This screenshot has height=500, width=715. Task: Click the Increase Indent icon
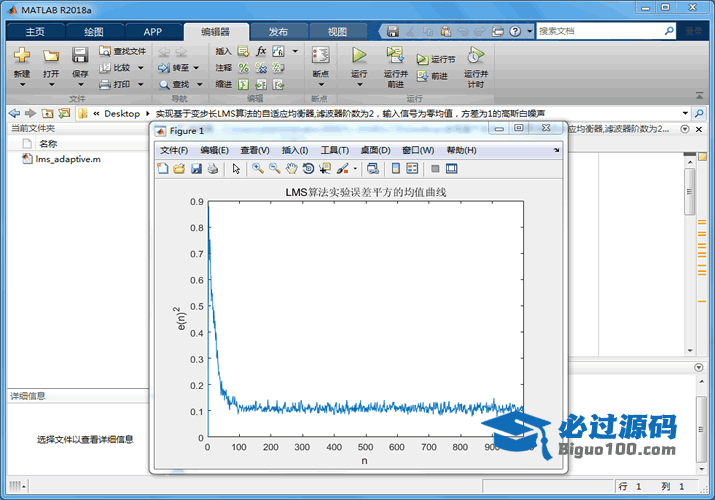(x=261, y=84)
